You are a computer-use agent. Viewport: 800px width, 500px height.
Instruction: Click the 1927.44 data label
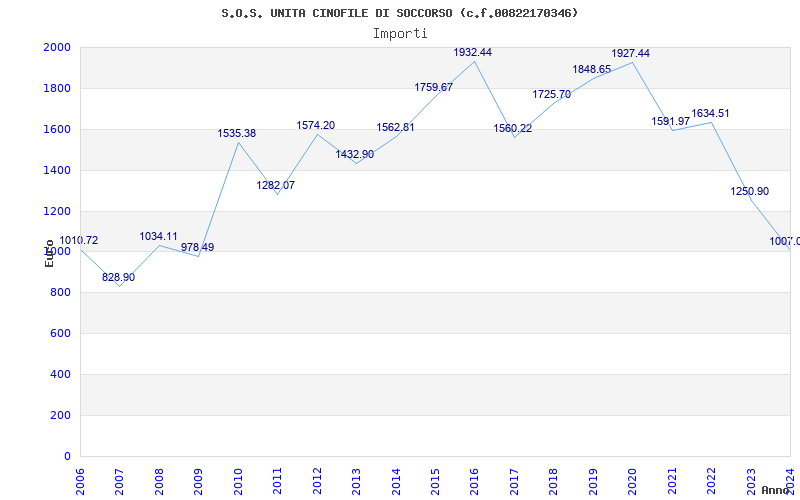pos(631,53)
